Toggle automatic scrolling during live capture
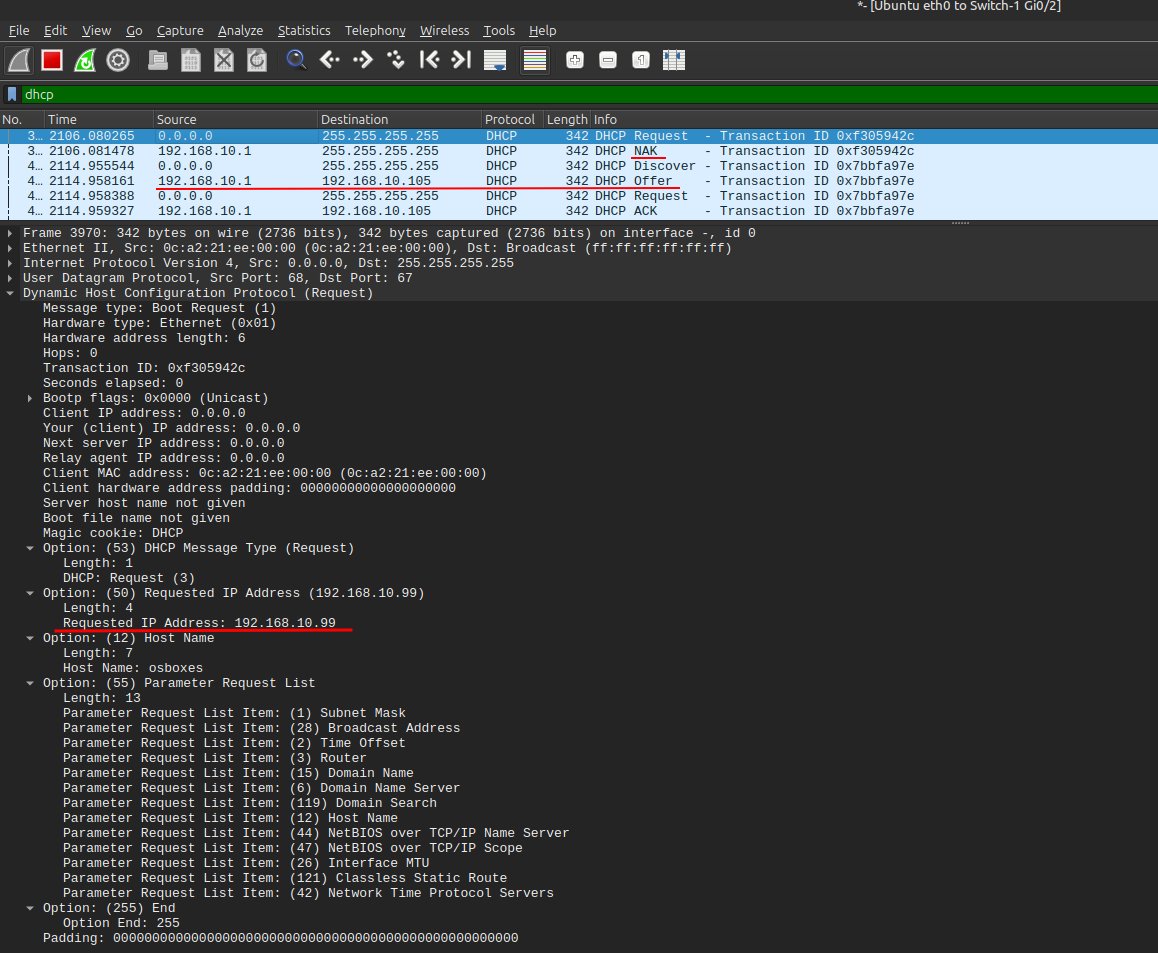The image size is (1158, 953). pos(494,60)
